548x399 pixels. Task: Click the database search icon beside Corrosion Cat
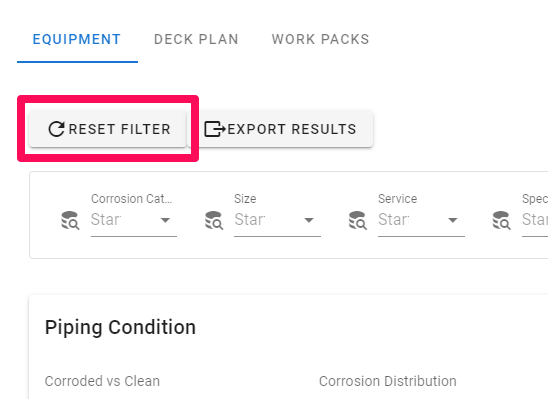70,220
